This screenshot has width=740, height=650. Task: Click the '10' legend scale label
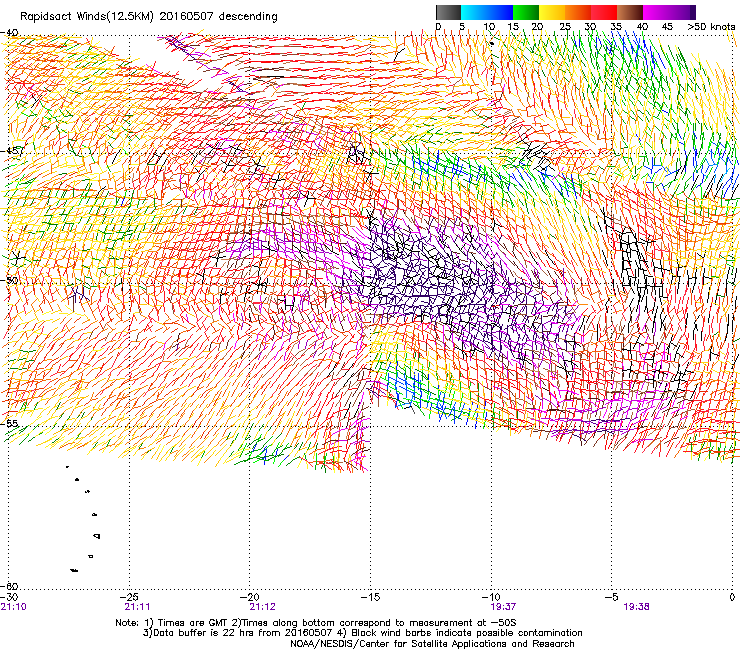tap(489, 26)
